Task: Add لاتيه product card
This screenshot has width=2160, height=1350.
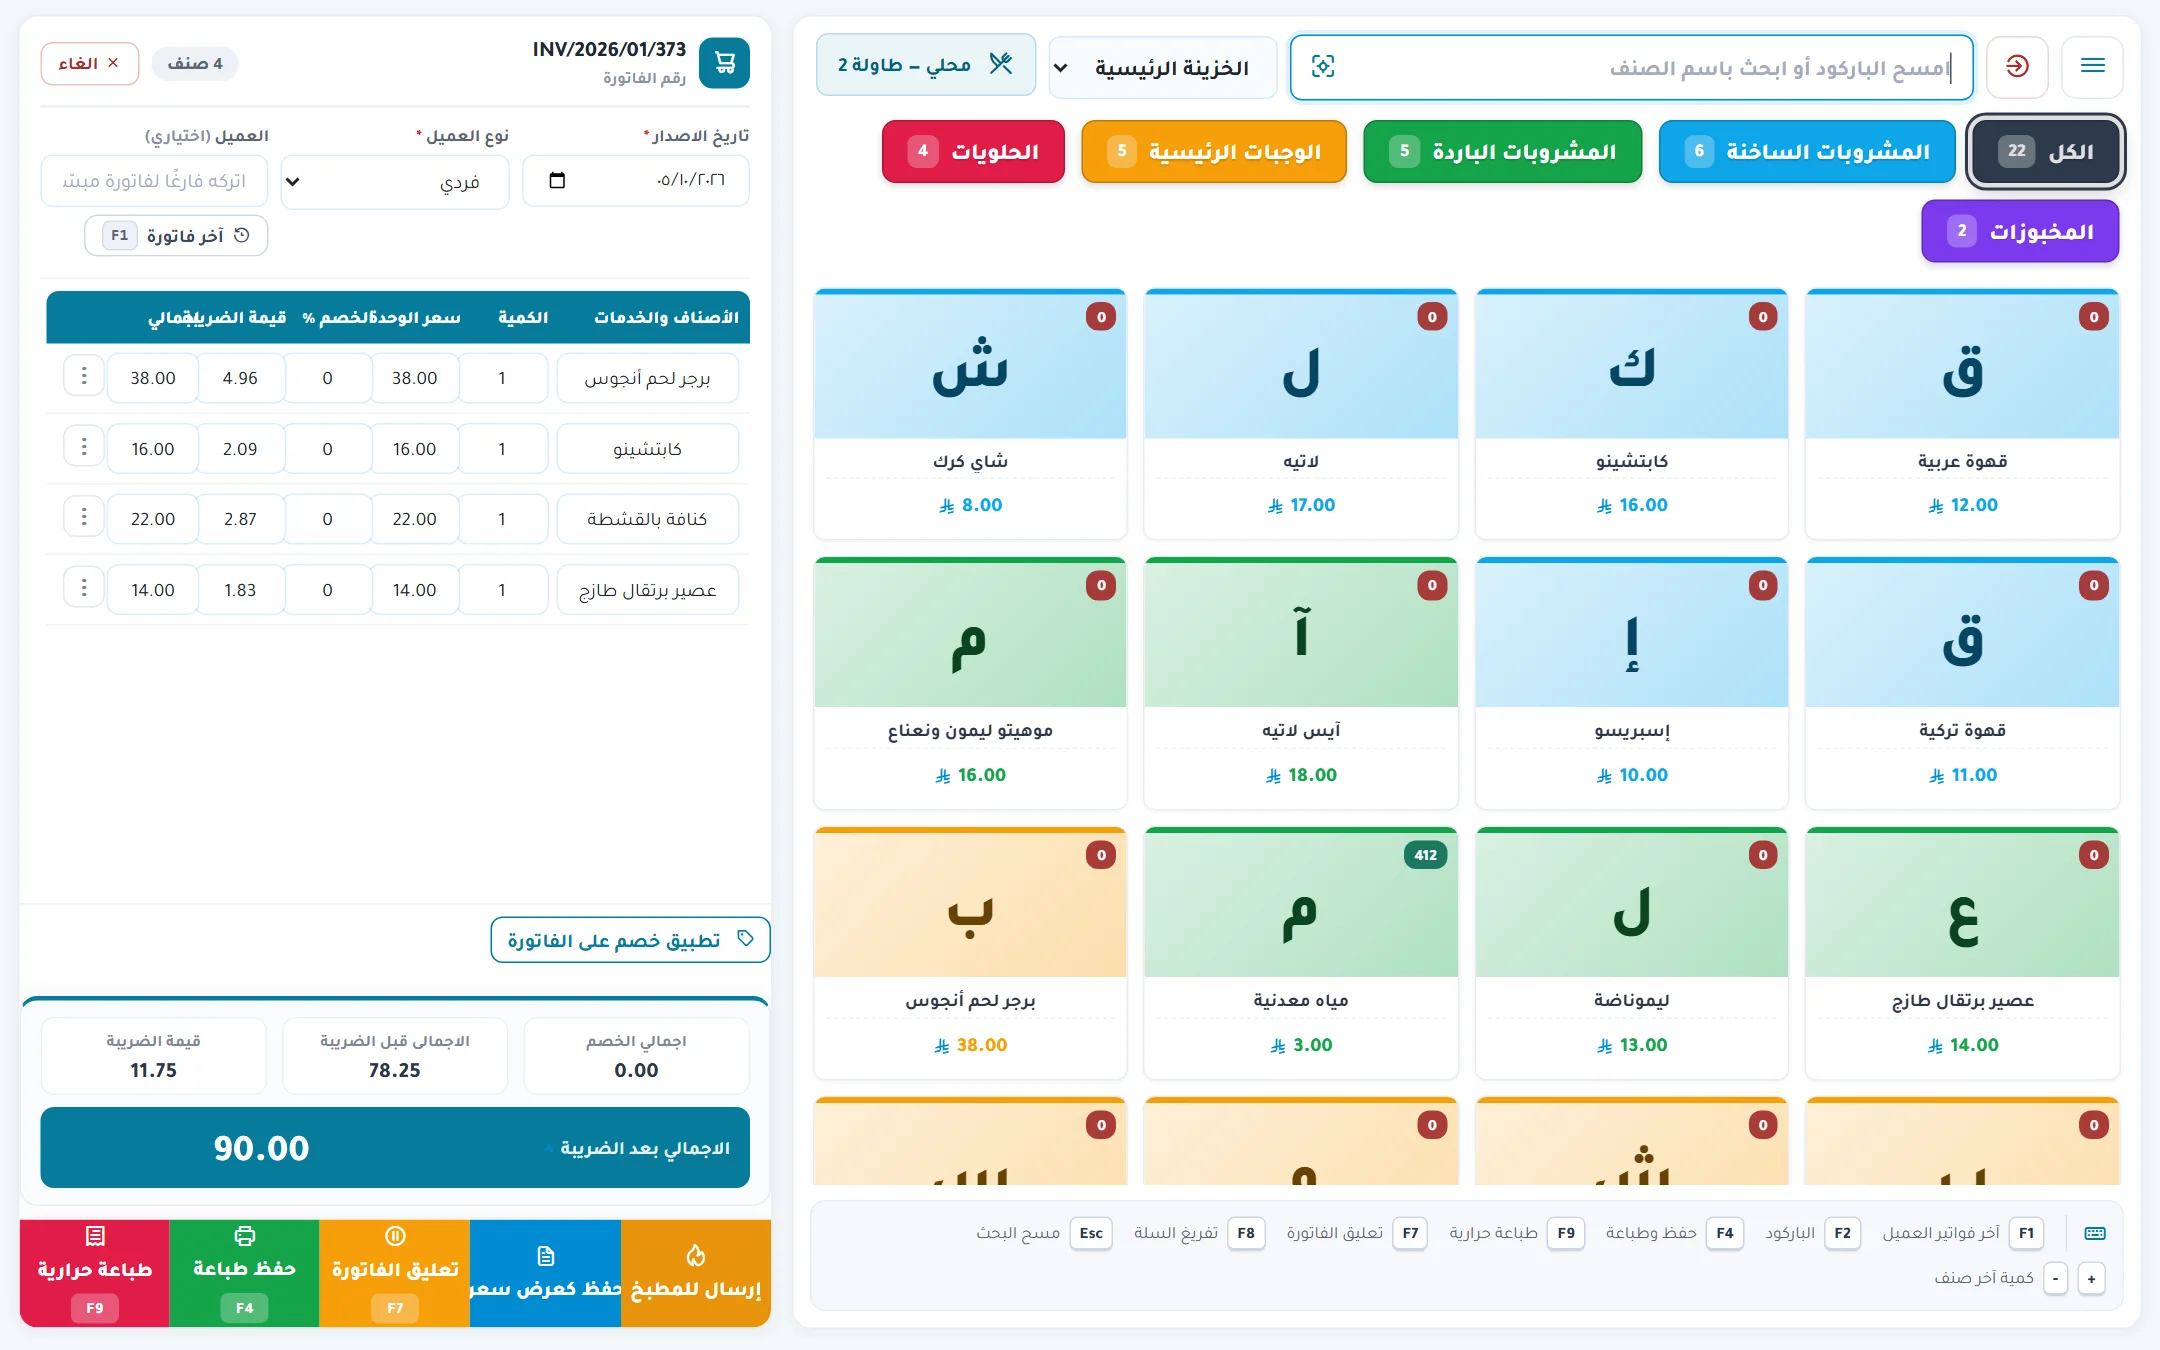Action: [1301, 414]
